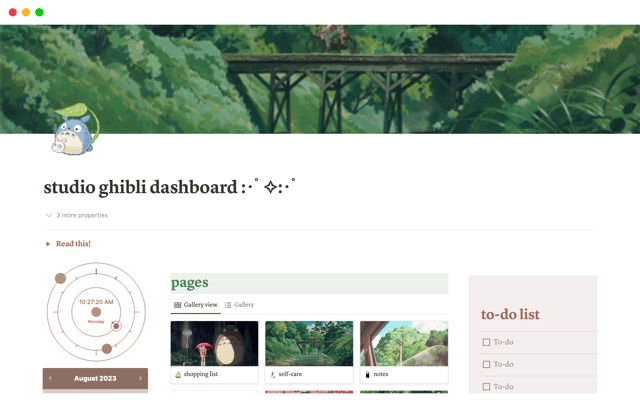Expand the Read this! toggle

48,244
